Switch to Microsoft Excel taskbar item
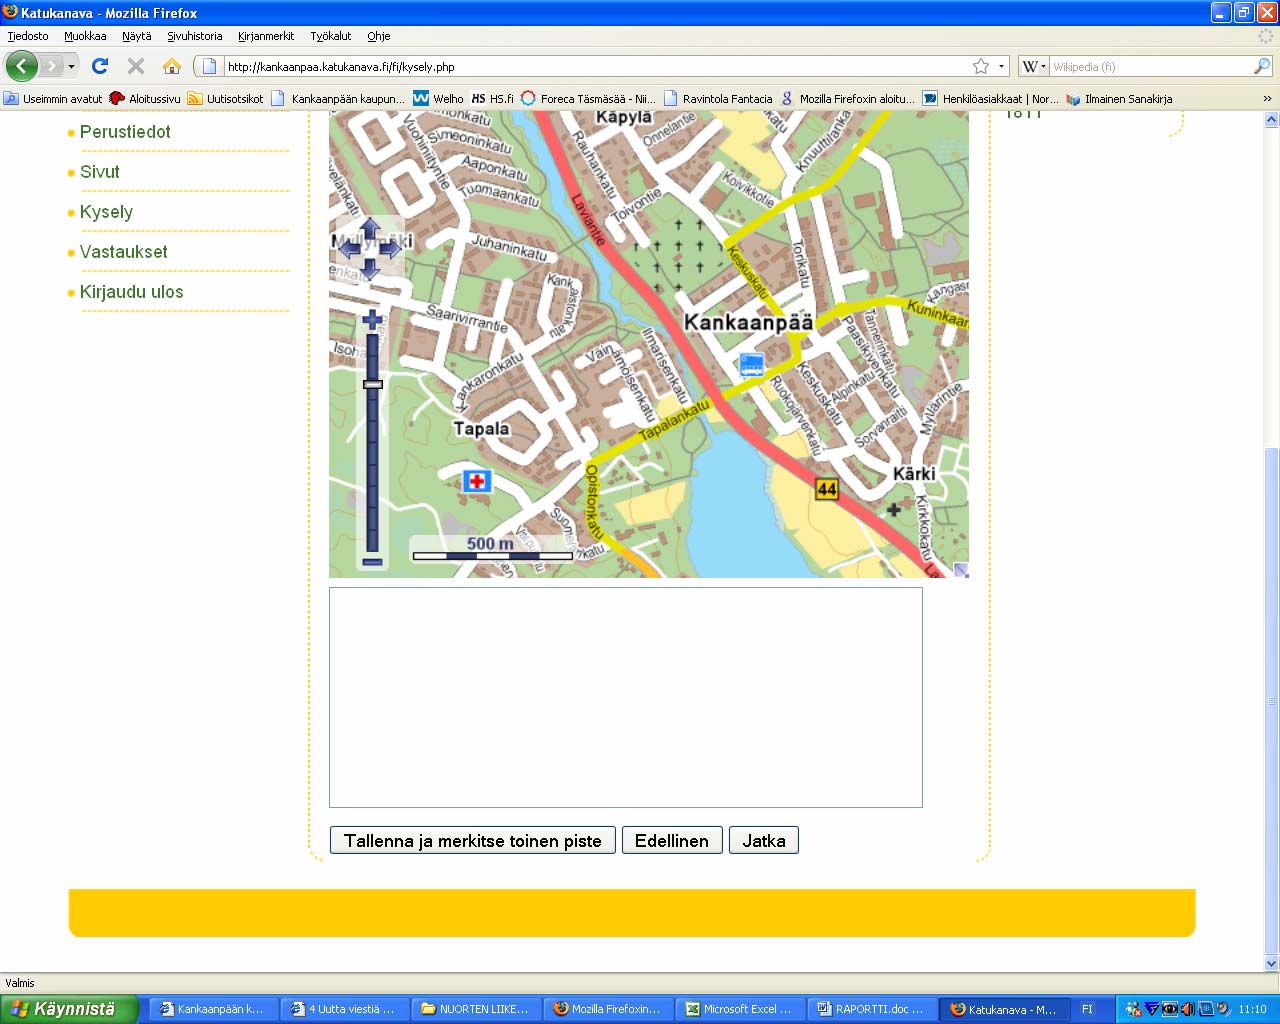The image size is (1280, 1024). (741, 1009)
